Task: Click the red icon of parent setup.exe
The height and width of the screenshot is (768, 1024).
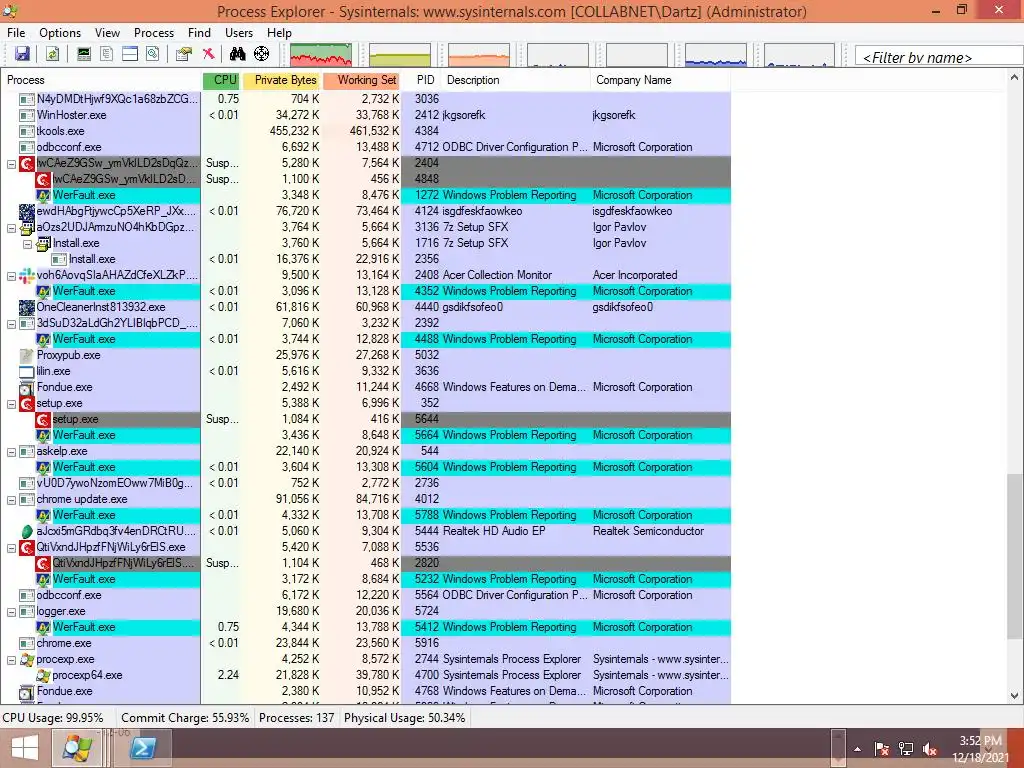Action: coord(27,404)
